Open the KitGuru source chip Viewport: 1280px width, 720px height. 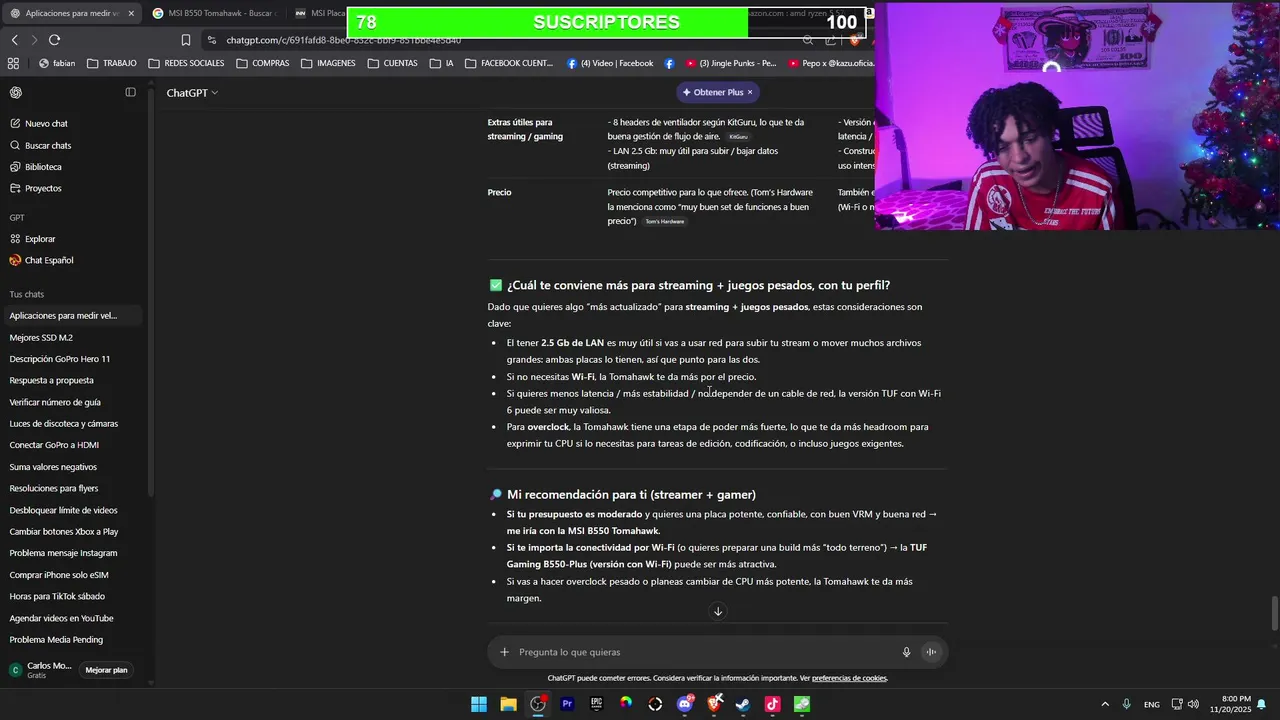738,137
